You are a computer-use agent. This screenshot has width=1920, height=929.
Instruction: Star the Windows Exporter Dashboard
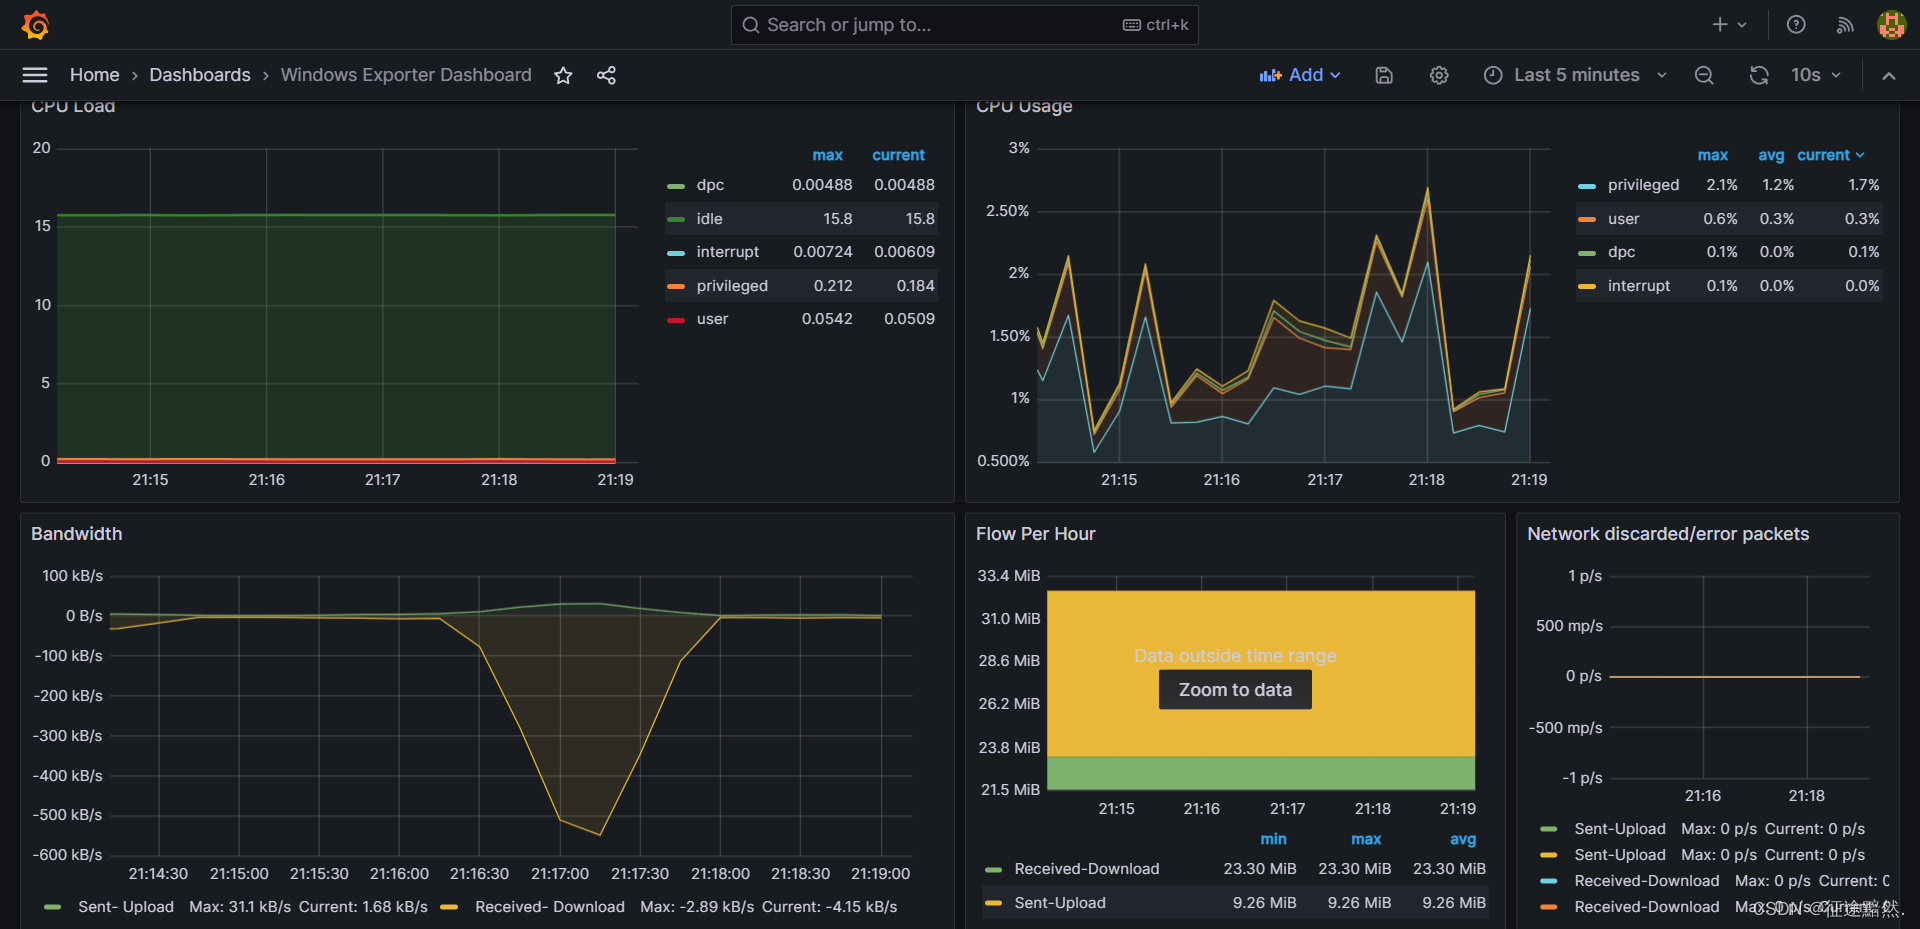coord(563,75)
